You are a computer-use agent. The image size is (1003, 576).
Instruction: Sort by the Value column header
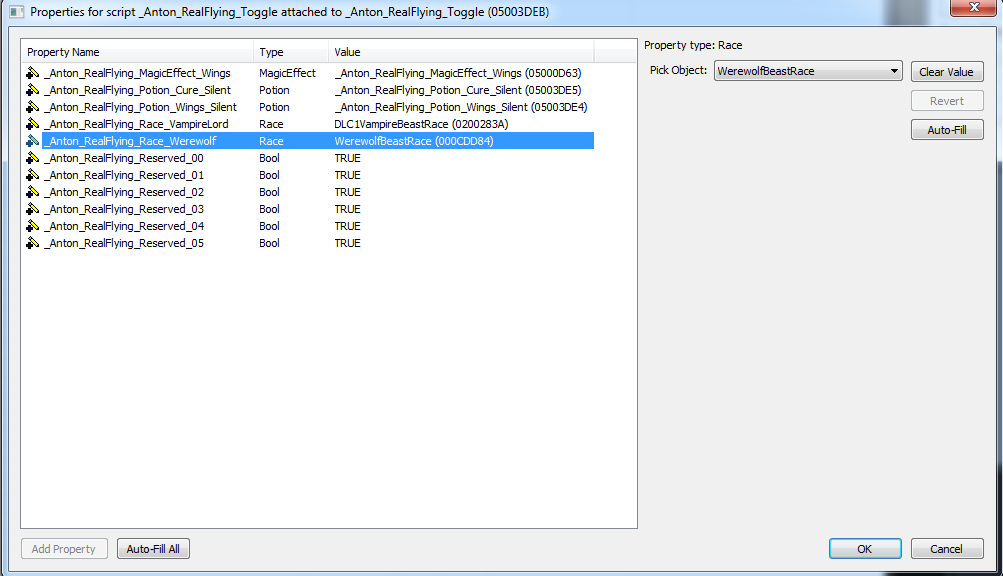(461, 52)
